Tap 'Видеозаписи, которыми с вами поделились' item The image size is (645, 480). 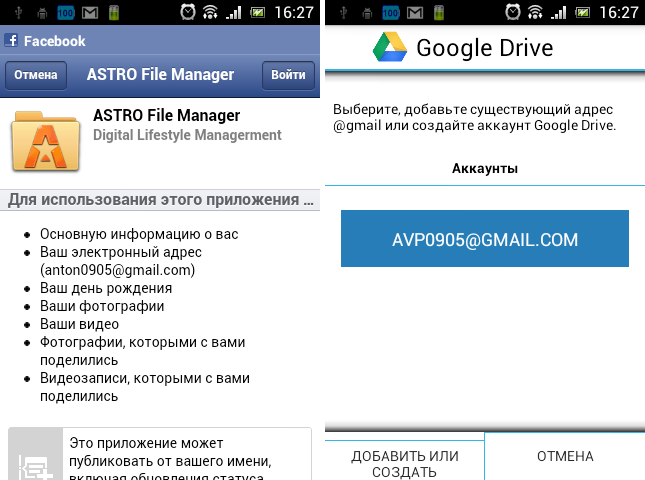(145, 387)
